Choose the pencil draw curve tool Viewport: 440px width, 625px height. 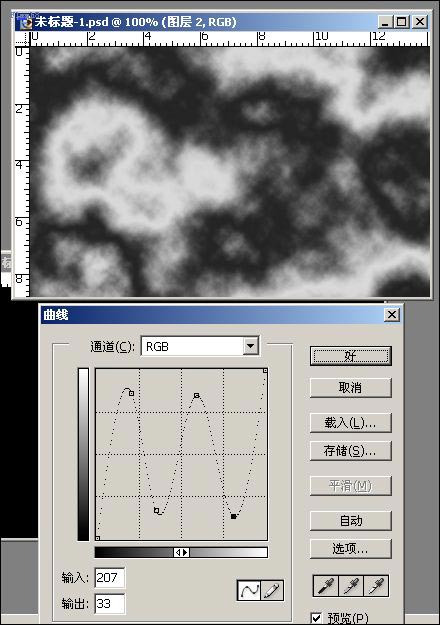pos(272,590)
